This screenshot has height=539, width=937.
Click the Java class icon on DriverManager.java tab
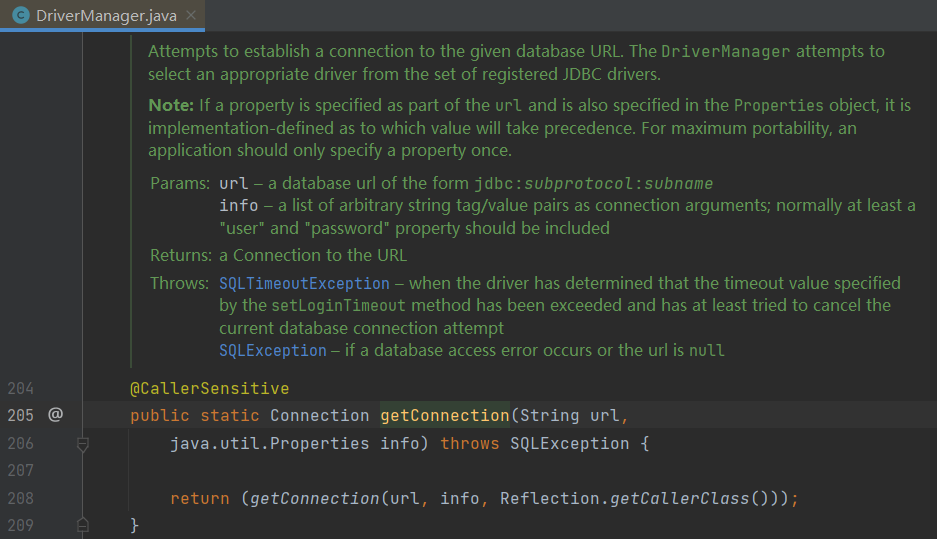pos(19,16)
